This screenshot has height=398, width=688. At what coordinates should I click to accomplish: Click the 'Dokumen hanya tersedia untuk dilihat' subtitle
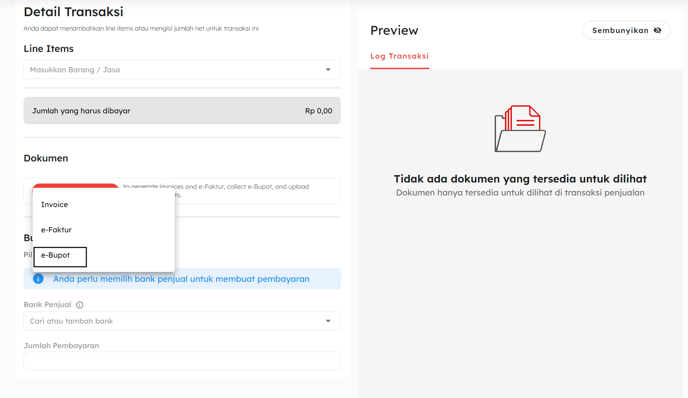click(520, 193)
